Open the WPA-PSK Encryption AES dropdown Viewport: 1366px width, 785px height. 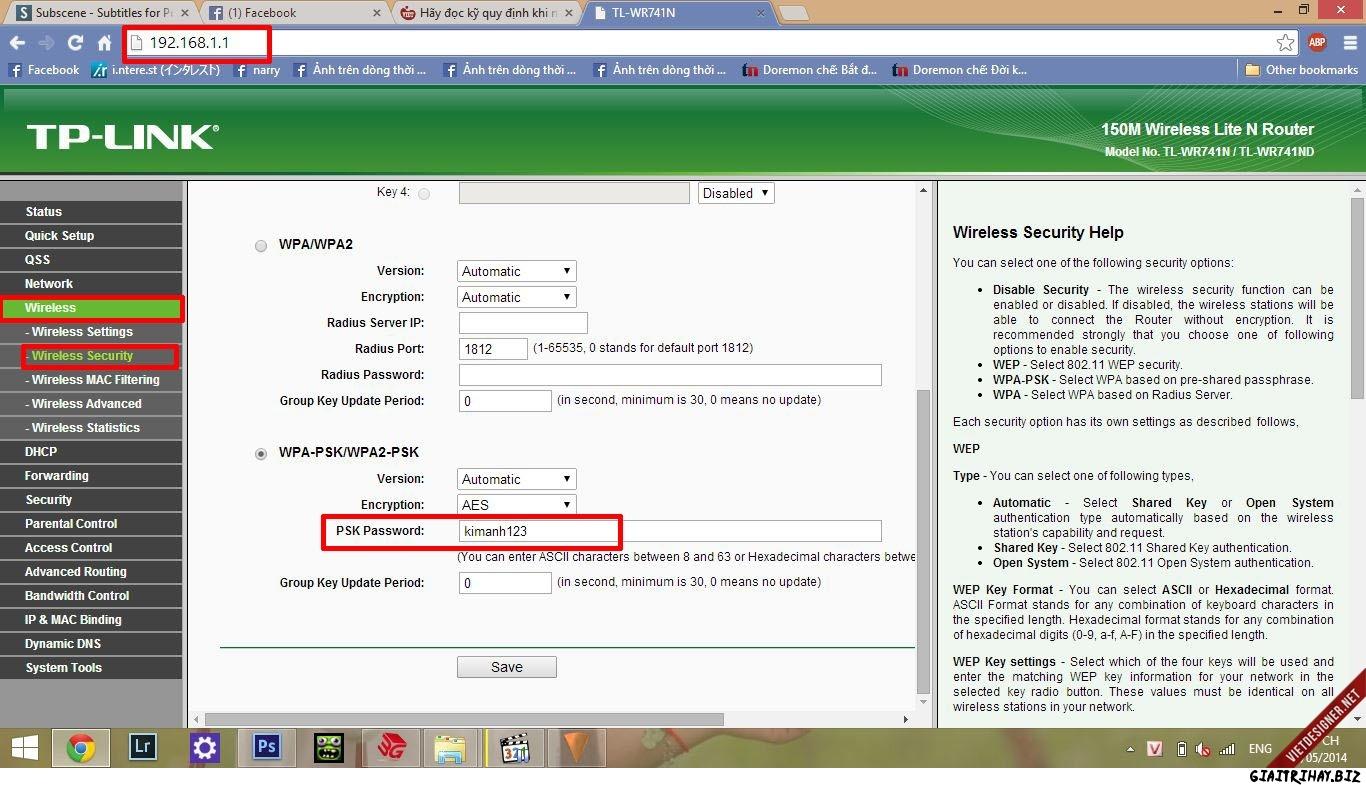click(x=516, y=505)
